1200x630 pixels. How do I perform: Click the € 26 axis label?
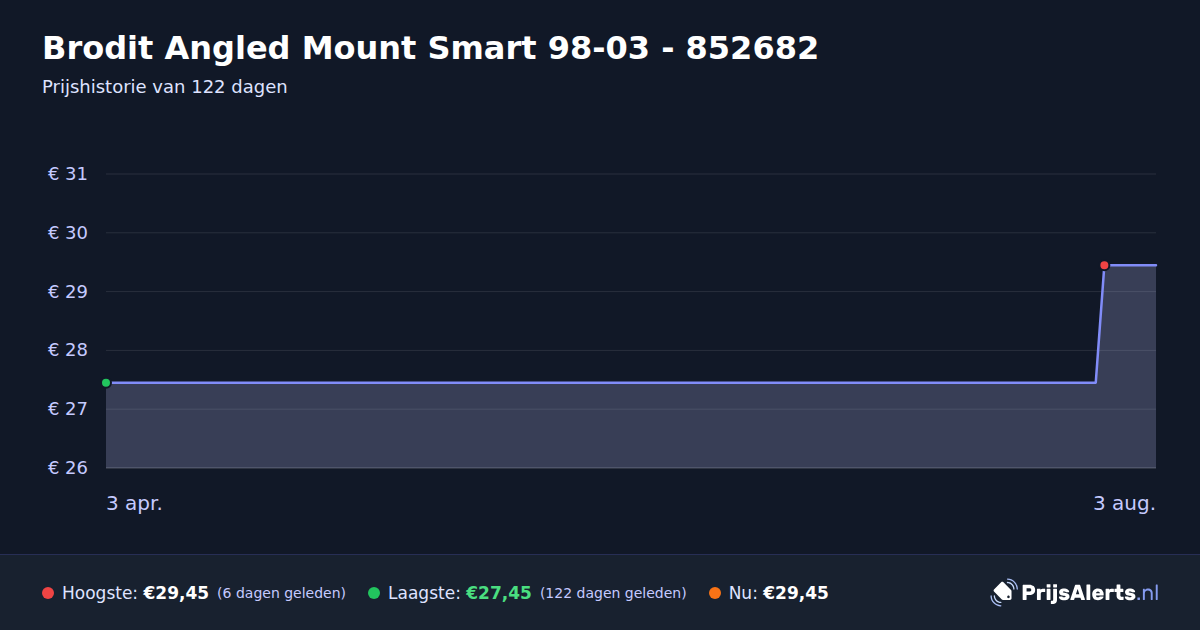pyautogui.click(x=68, y=468)
